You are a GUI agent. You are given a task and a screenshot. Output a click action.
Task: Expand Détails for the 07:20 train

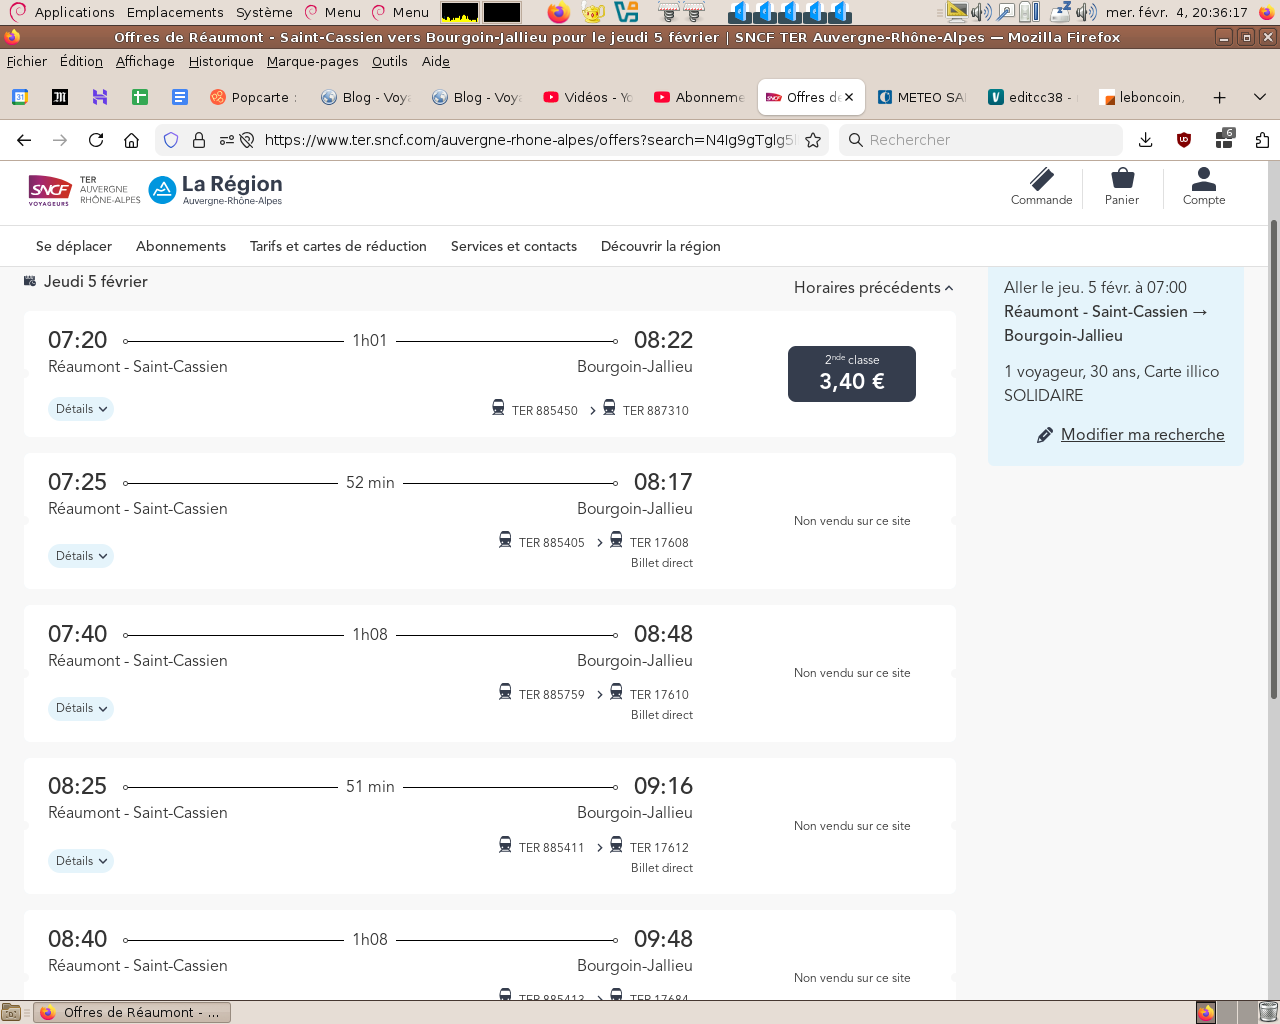[81, 409]
